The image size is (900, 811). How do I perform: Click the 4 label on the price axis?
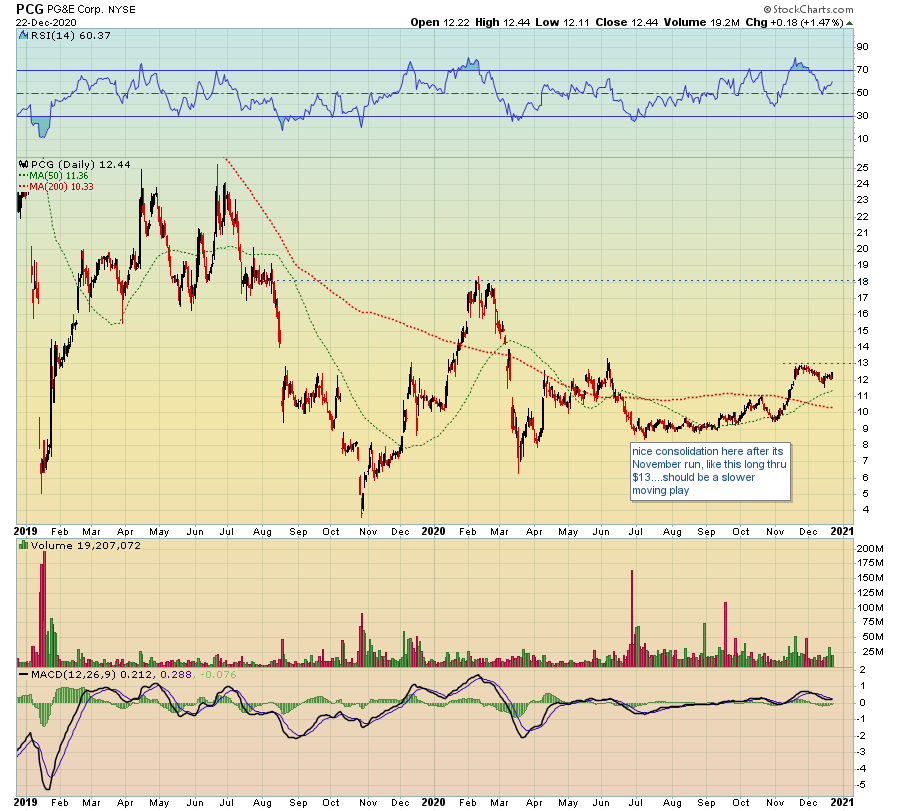865,510
